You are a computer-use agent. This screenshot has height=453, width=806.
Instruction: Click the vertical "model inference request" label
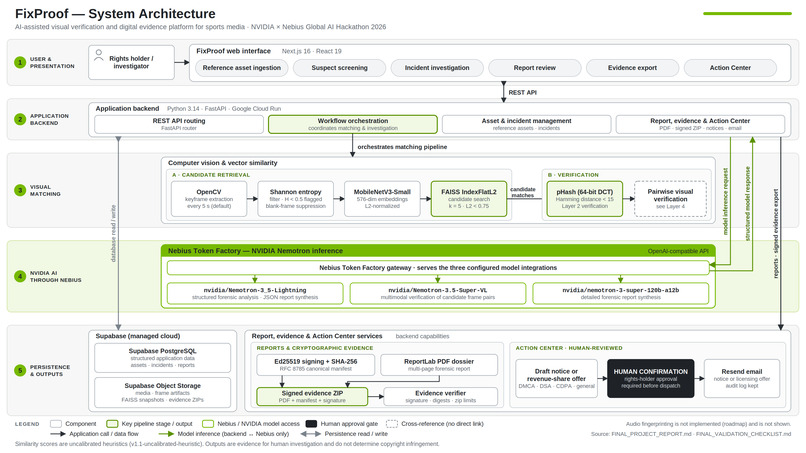click(725, 202)
